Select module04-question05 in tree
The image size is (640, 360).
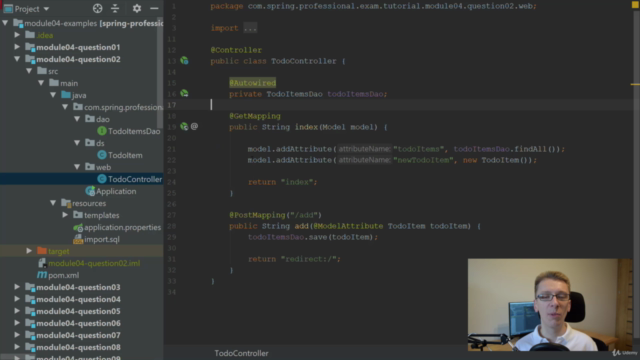coord(78,311)
